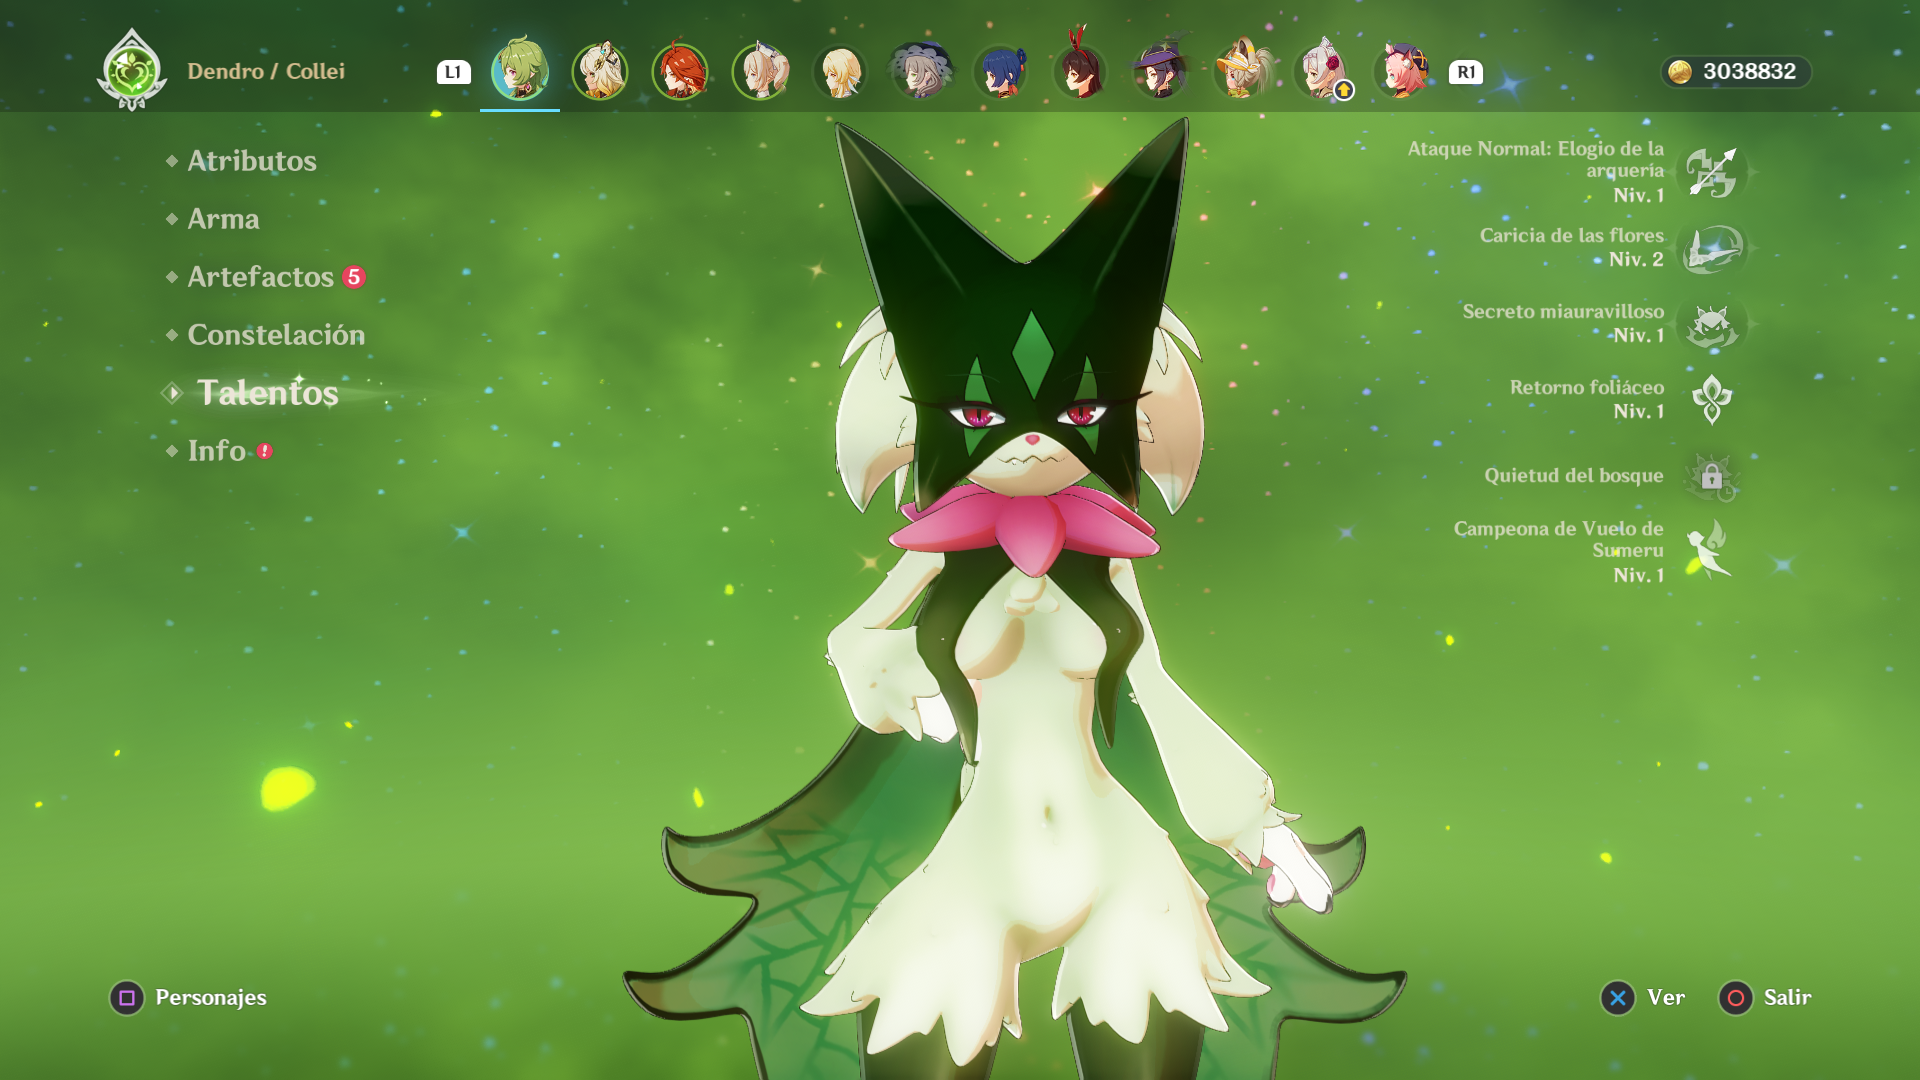Click the Salir button
Viewport: 1920px width, 1080px height.
1765,997
